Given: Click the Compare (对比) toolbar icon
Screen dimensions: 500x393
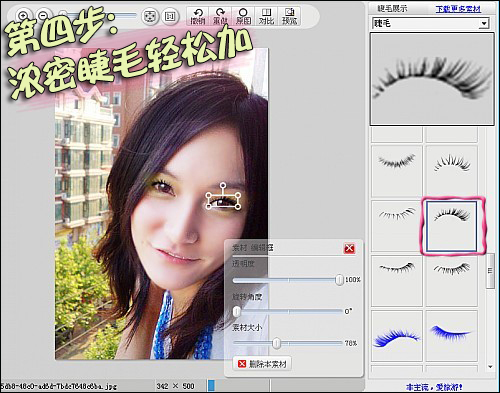Looking at the screenshot, I should point(266,16).
